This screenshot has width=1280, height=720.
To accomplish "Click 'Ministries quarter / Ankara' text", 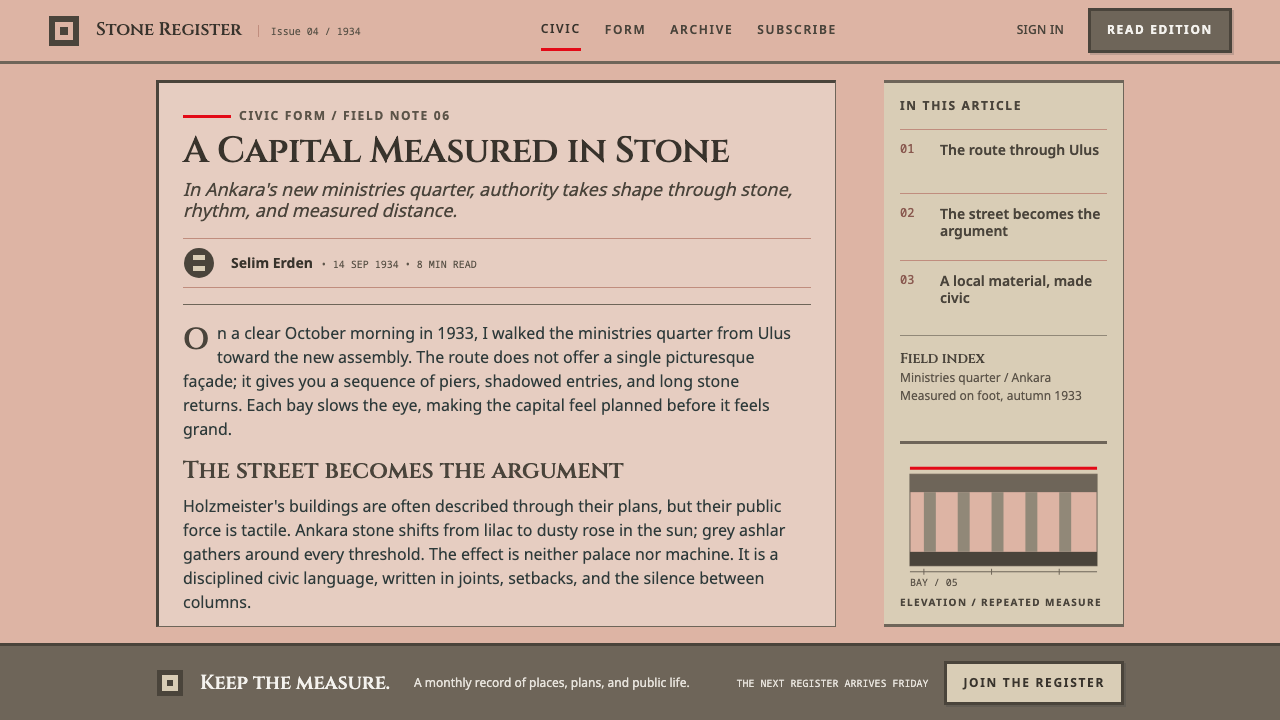I will (x=975, y=378).
